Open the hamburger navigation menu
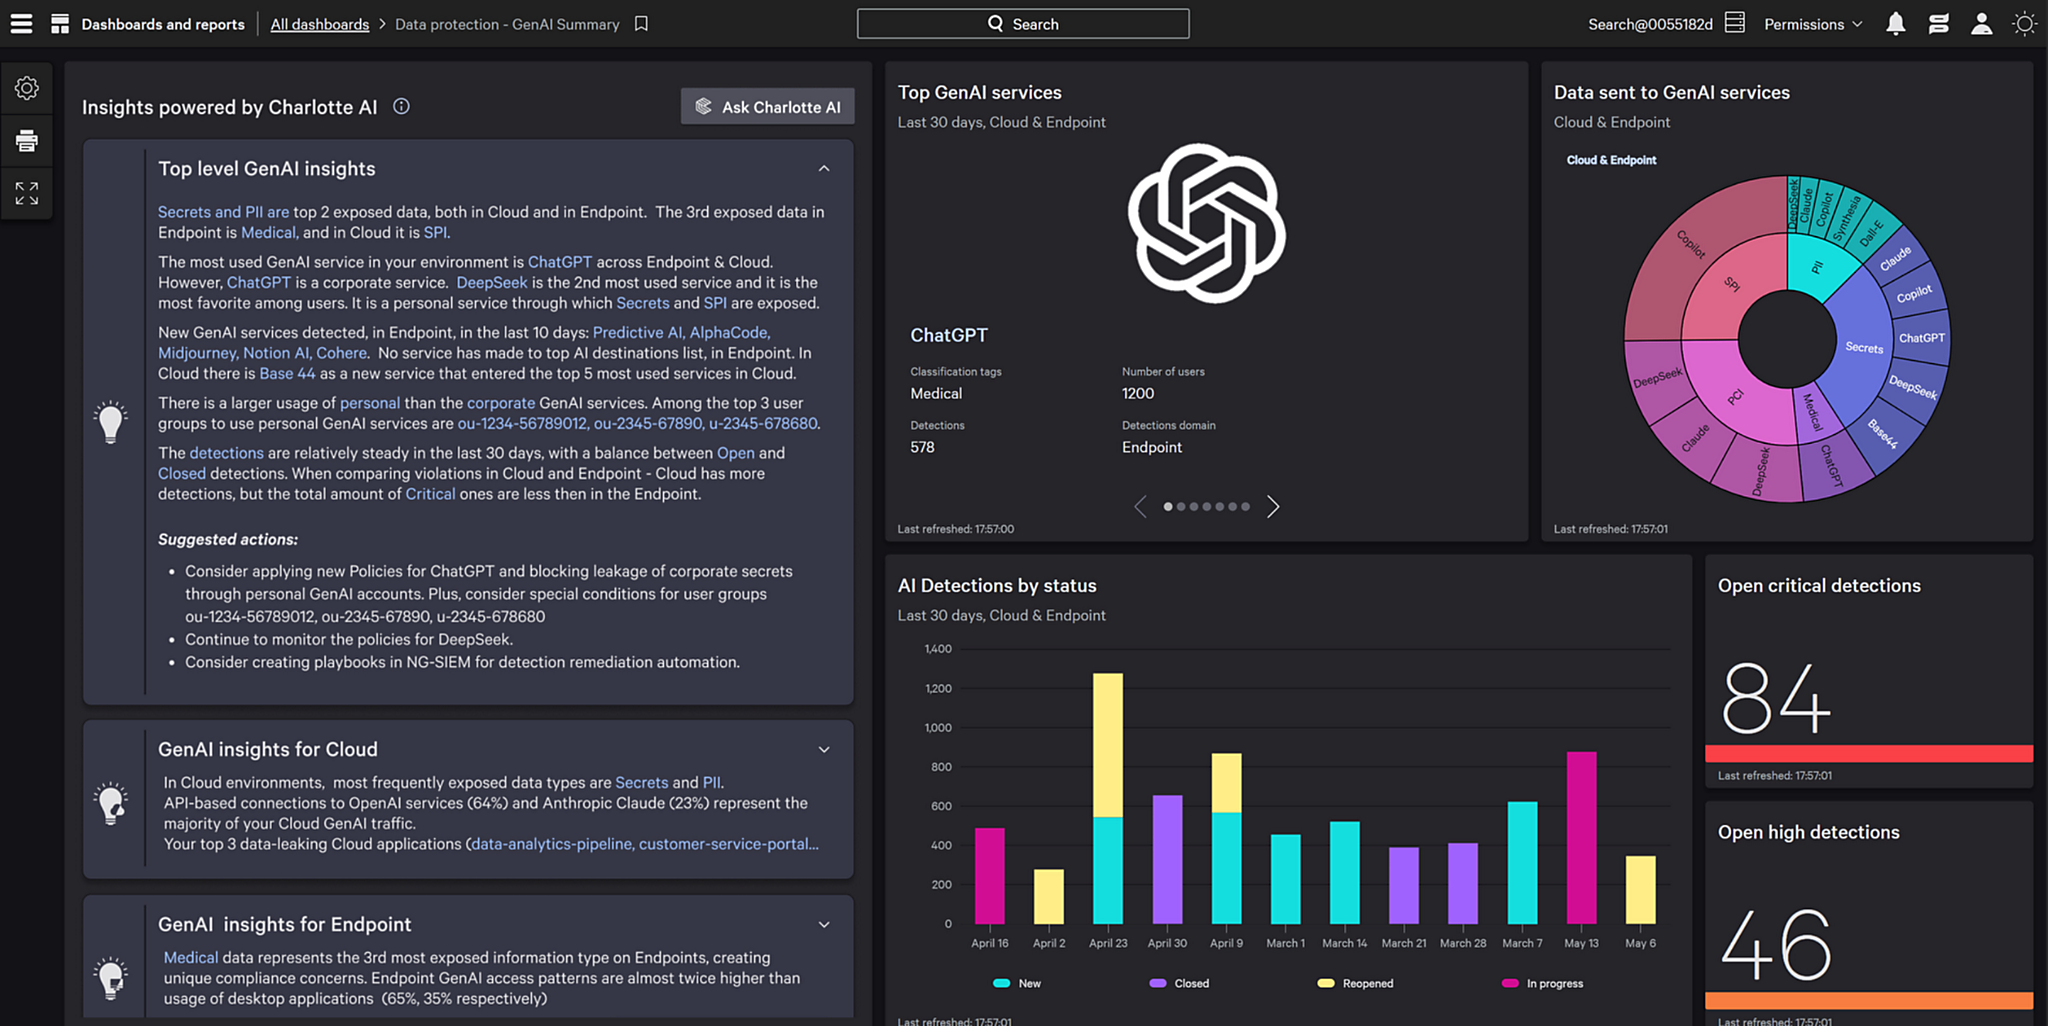 pos(21,24)
